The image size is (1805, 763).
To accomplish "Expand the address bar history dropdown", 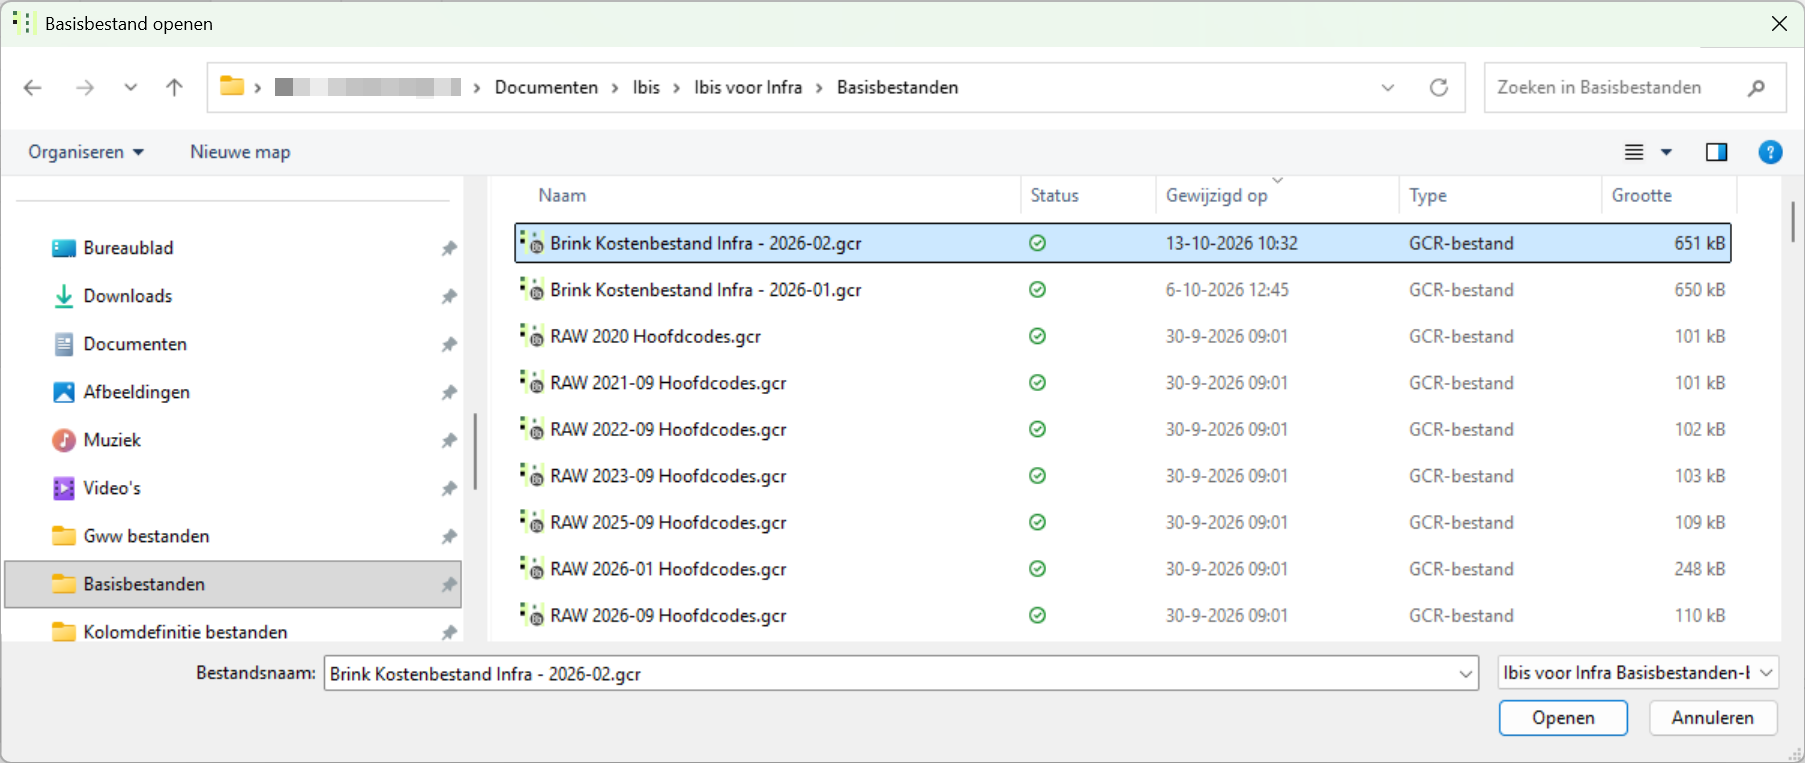I will click(1388, 88).
